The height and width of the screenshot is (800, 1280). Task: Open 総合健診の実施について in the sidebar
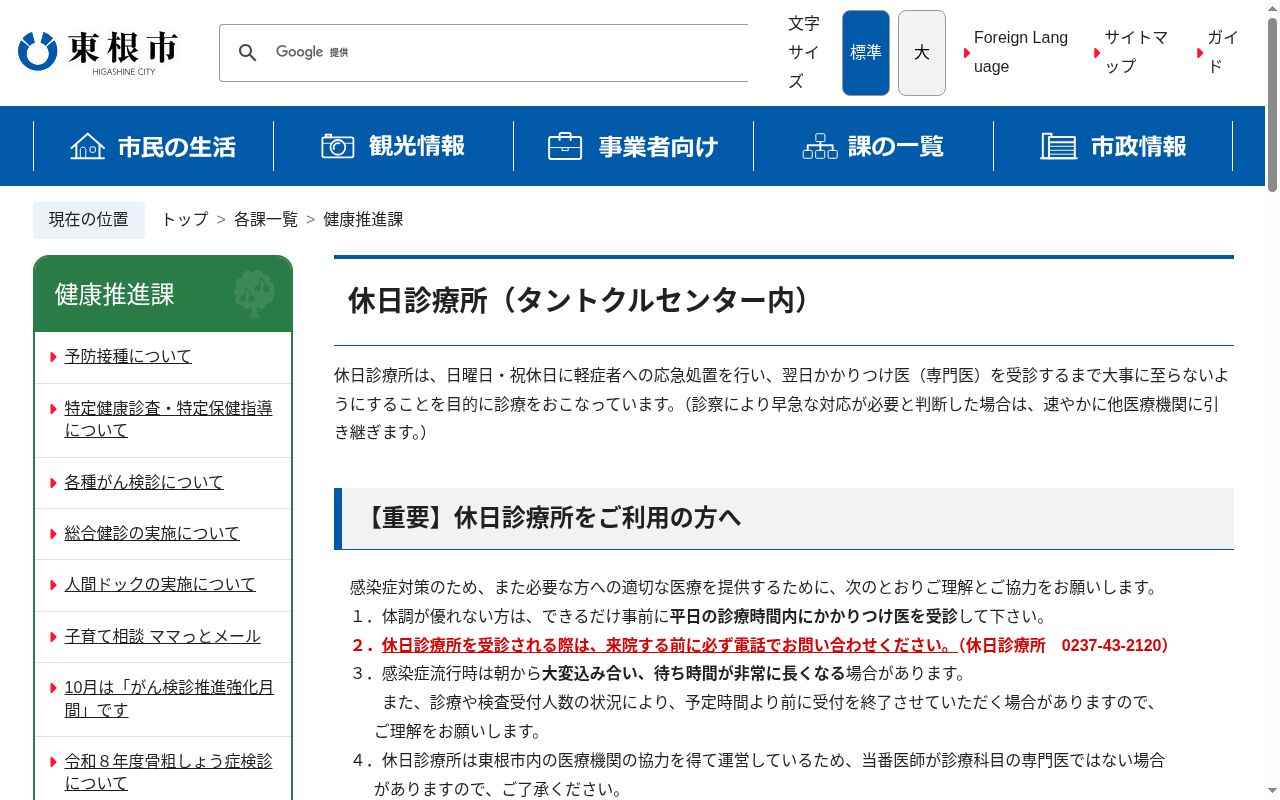152,533
